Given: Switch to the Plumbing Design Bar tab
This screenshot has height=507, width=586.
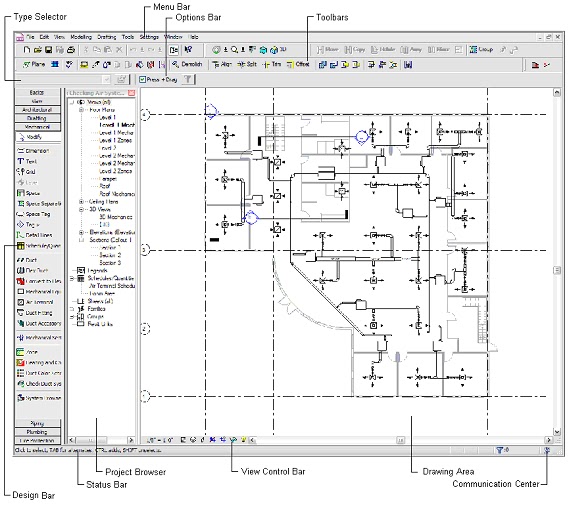Looking at the screenshot, I should tap(37, 432).
